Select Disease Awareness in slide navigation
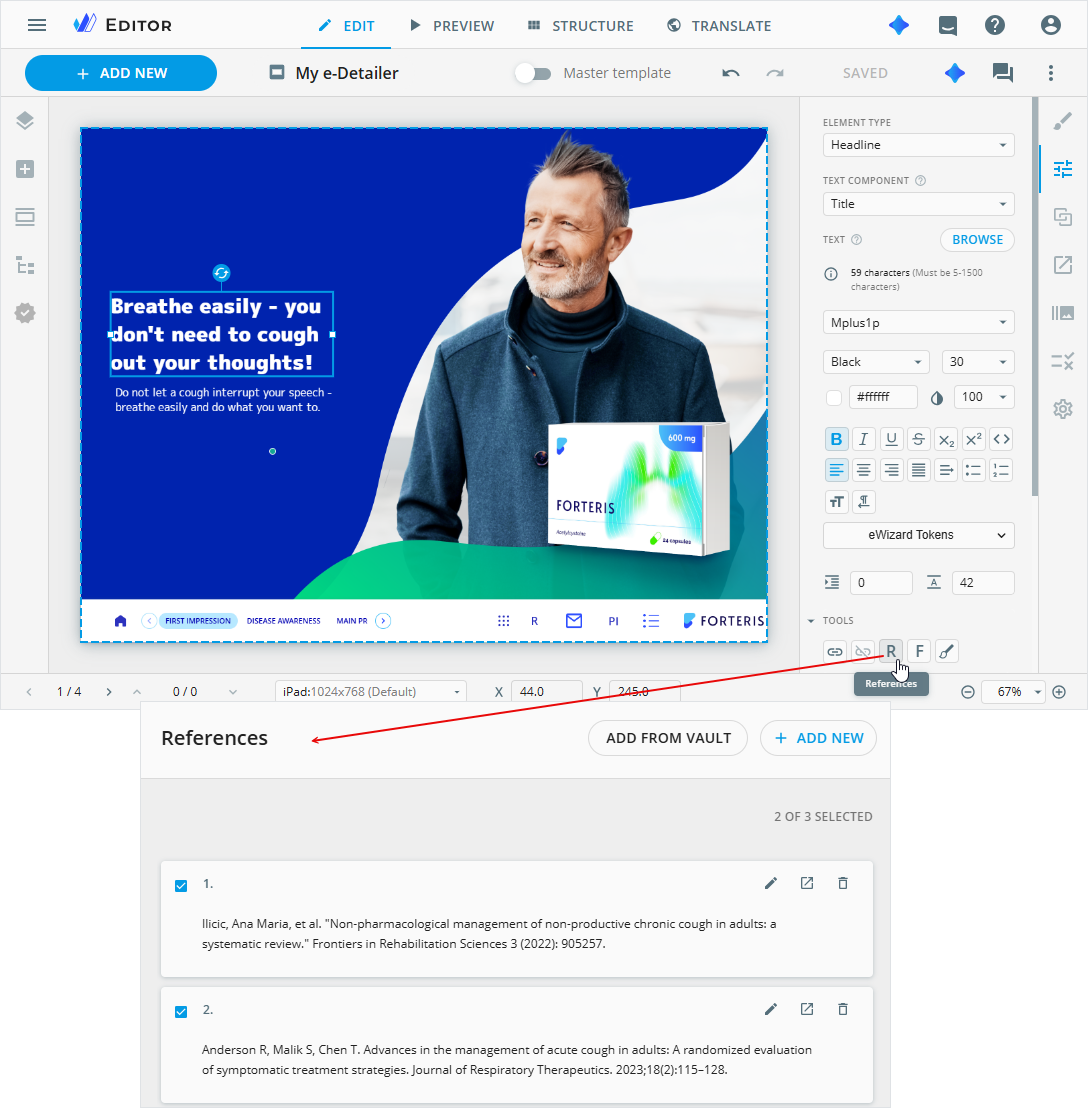The image size is (1088, 1108). tap(283, 620)
